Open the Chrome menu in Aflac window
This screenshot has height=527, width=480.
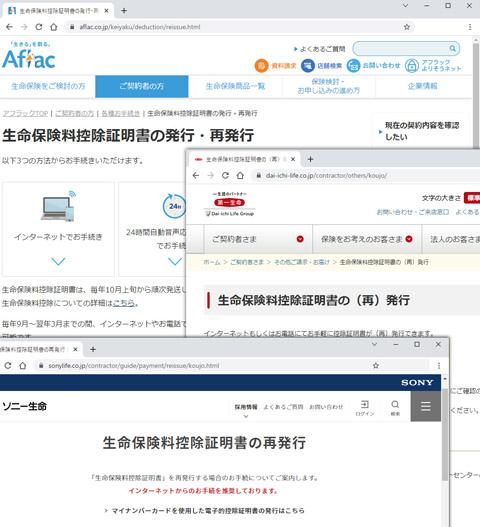470,27
